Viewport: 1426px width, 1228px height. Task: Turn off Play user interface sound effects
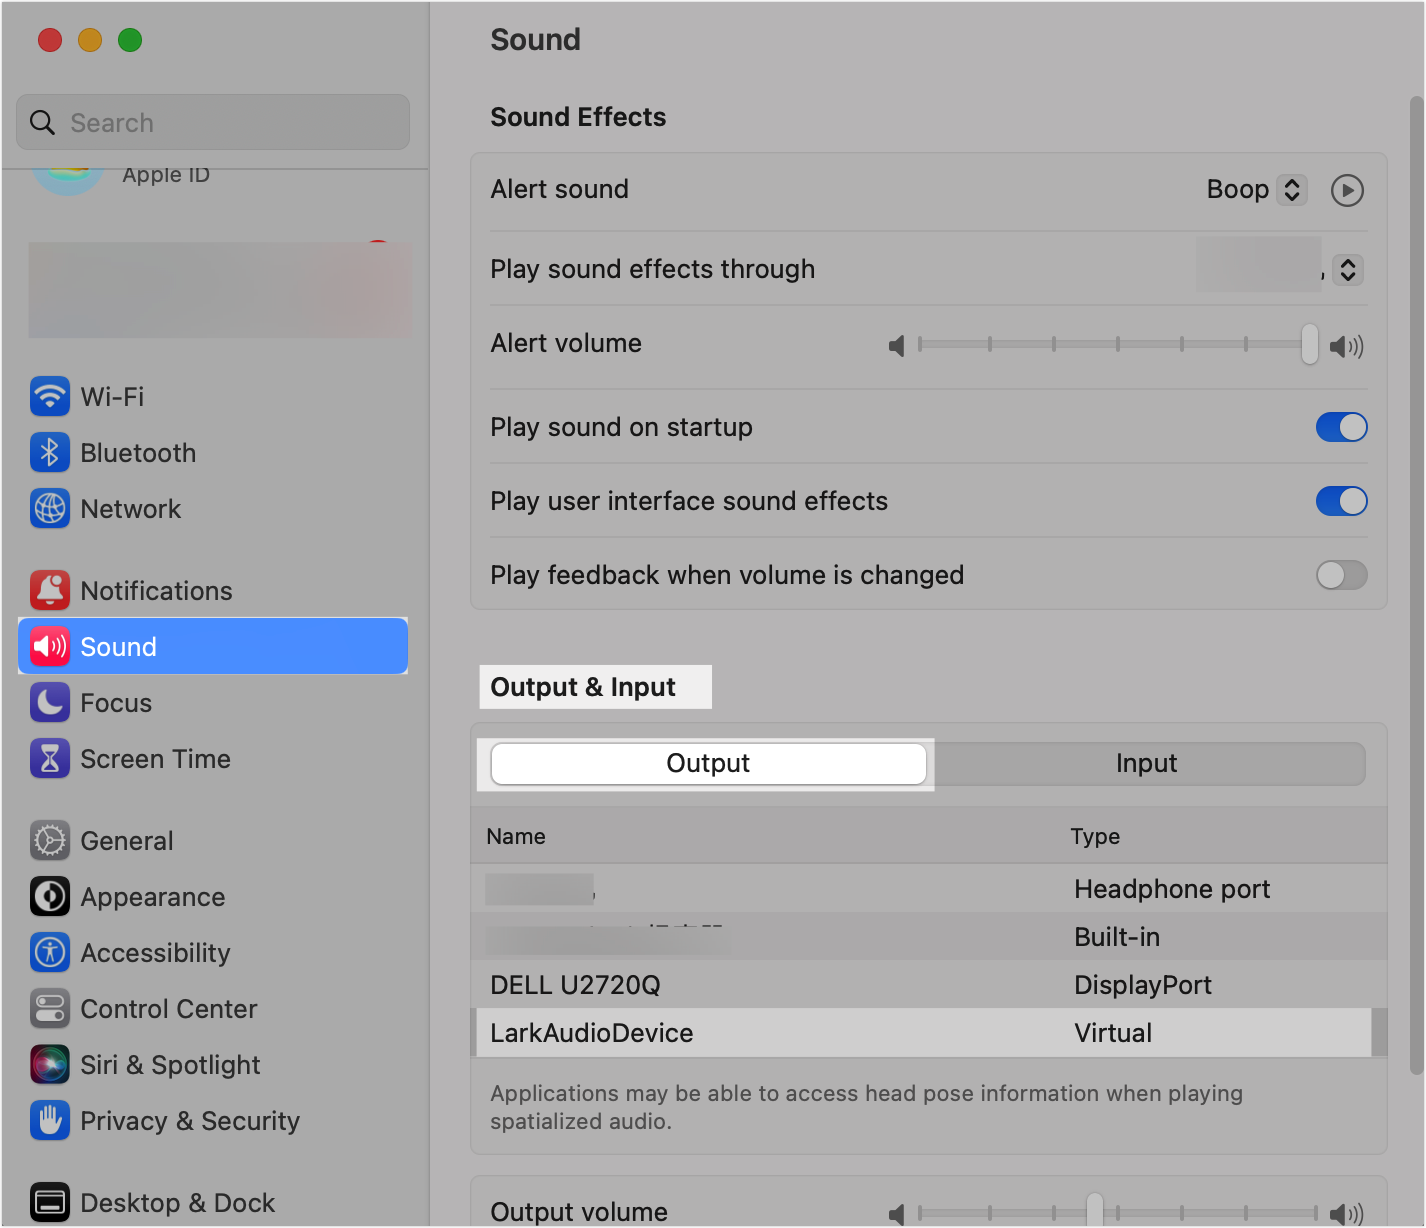[1341, 501]
